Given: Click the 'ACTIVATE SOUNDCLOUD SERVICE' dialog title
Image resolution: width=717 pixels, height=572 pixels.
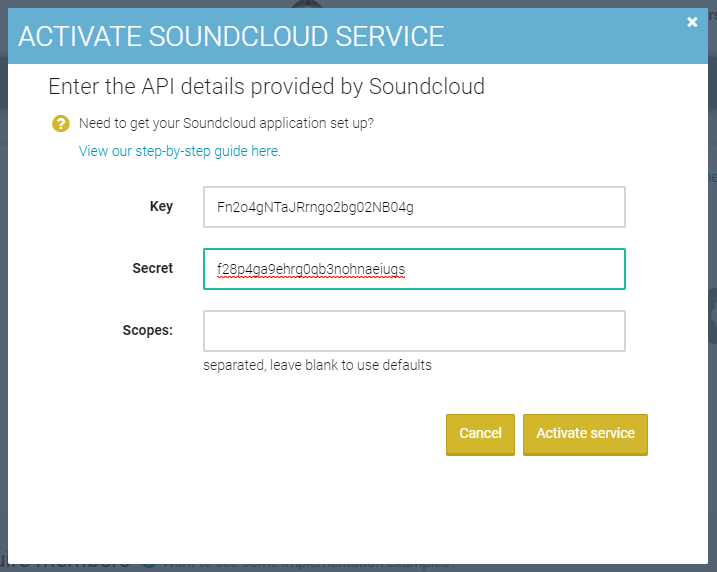Looking at the screenshot, I should (x=231, y=37).
